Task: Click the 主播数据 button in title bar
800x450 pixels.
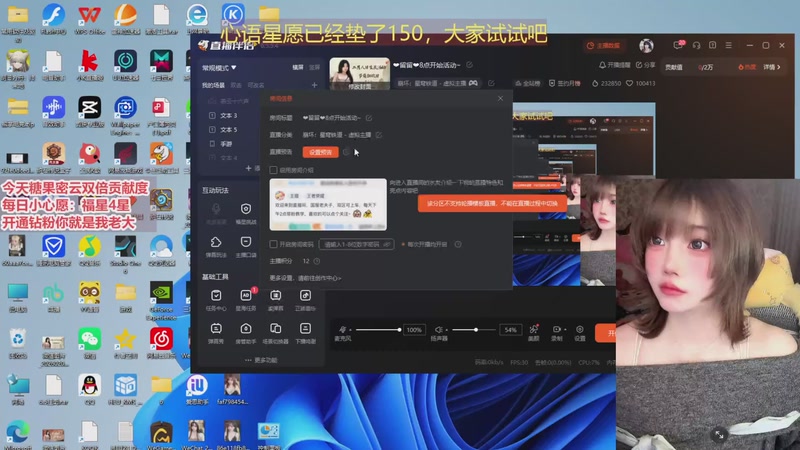Action: click(x=603, y=45)
